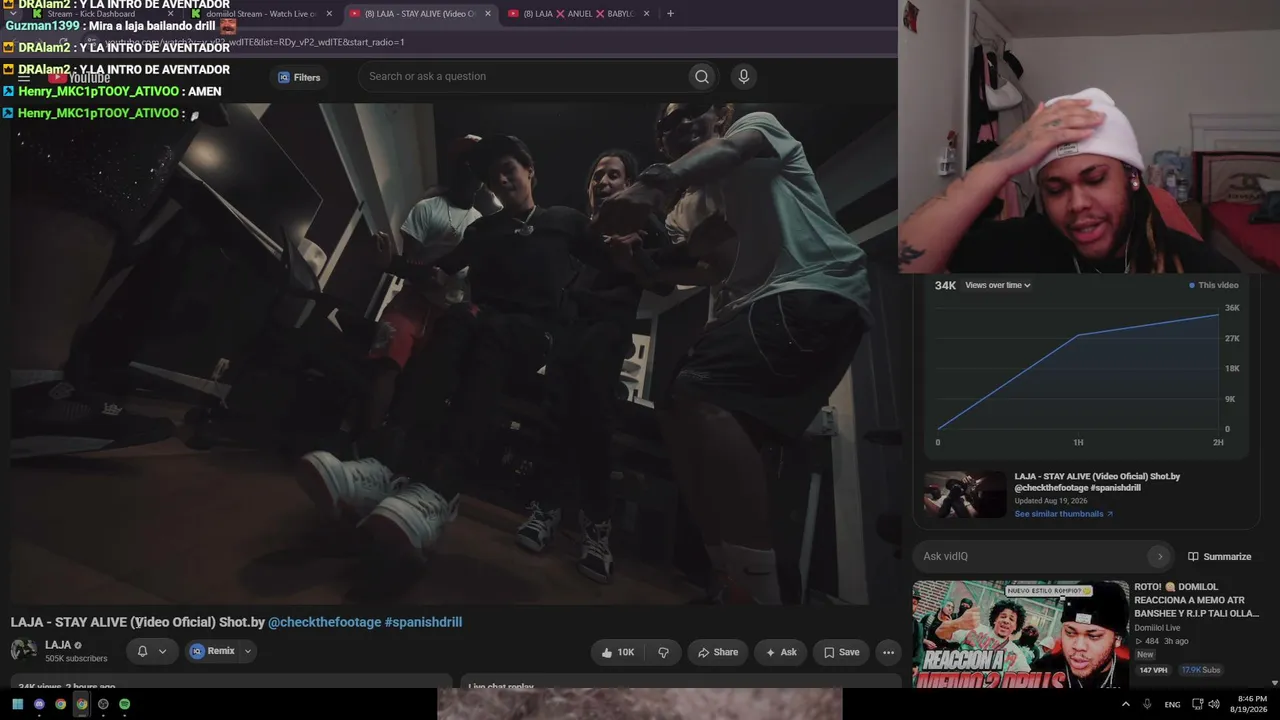Focus the YouTube search field

[525, 77]
